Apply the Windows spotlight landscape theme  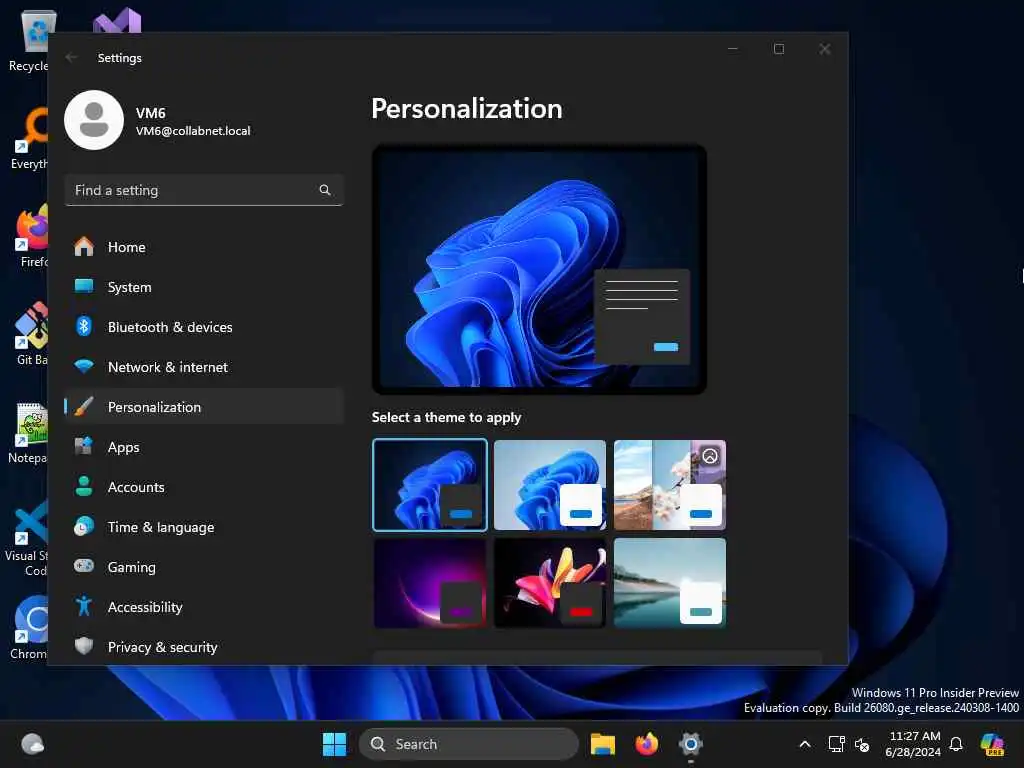coord(670,485)
